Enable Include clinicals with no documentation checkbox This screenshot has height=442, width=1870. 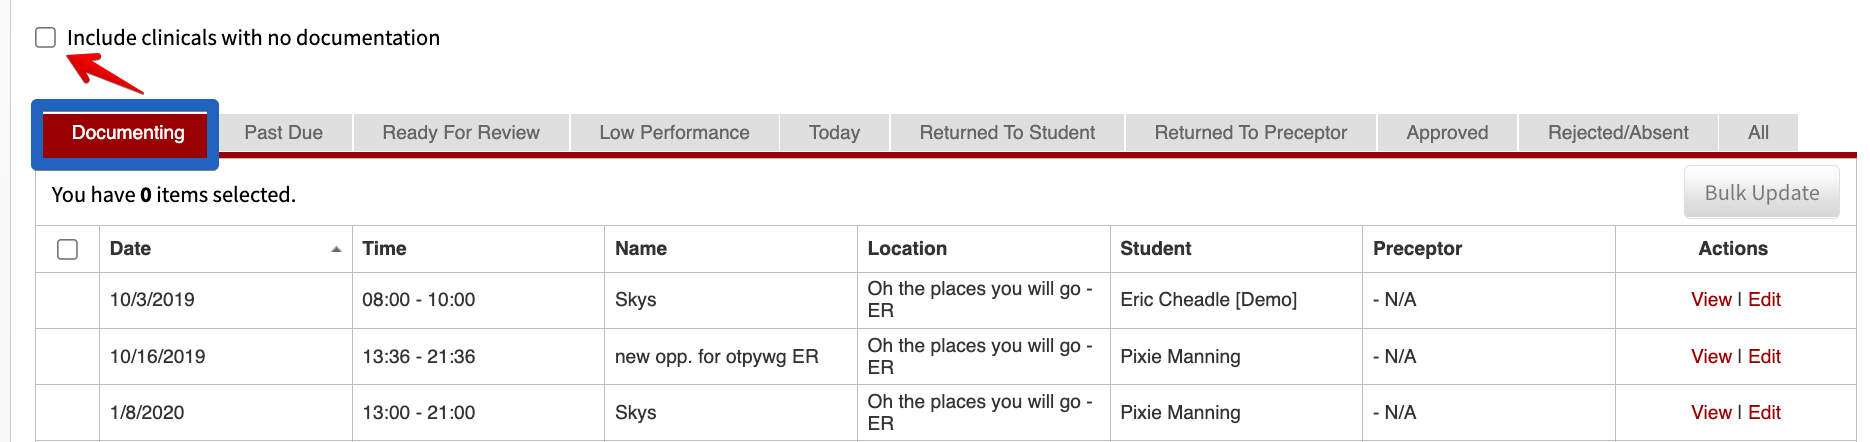tap(46, 38)
